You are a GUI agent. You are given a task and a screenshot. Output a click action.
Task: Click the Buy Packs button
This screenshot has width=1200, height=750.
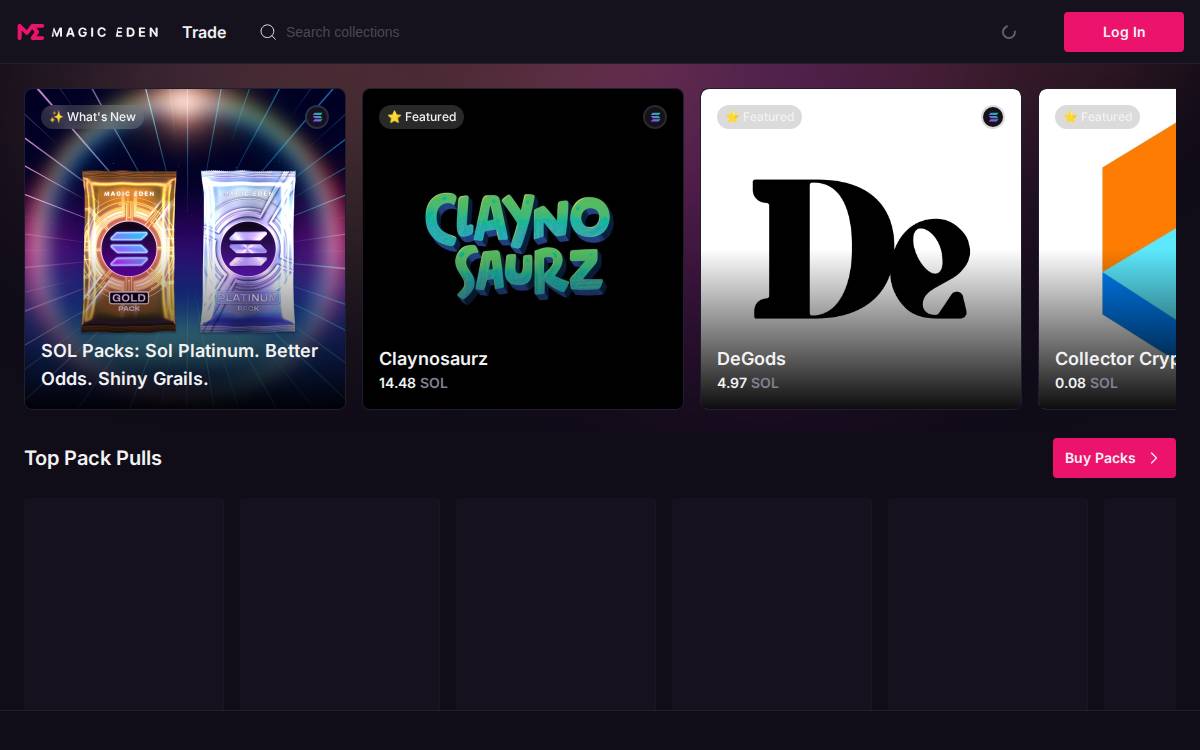pyautogui.click(x=1114, y=458)
